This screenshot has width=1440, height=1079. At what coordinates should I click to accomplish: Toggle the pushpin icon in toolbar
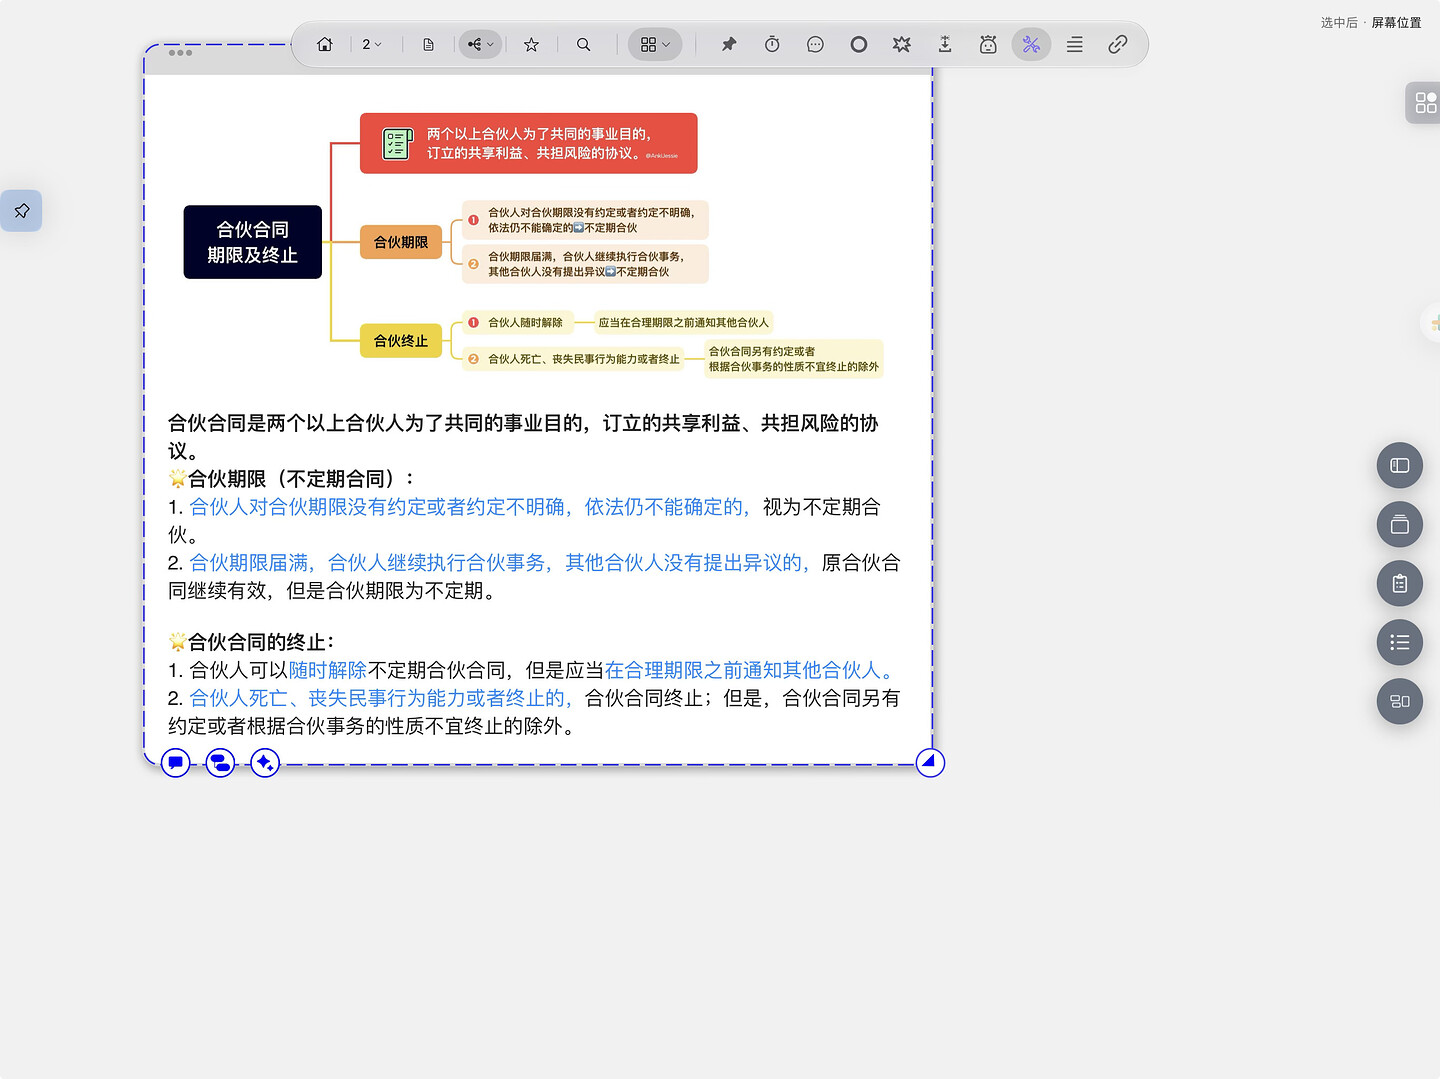pos(729,45)
